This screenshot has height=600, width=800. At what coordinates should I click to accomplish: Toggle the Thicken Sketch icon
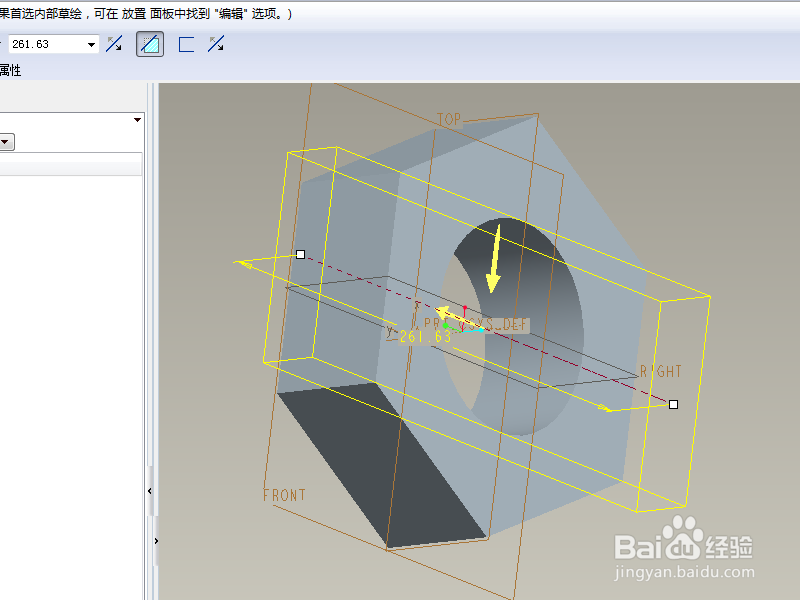186,44
